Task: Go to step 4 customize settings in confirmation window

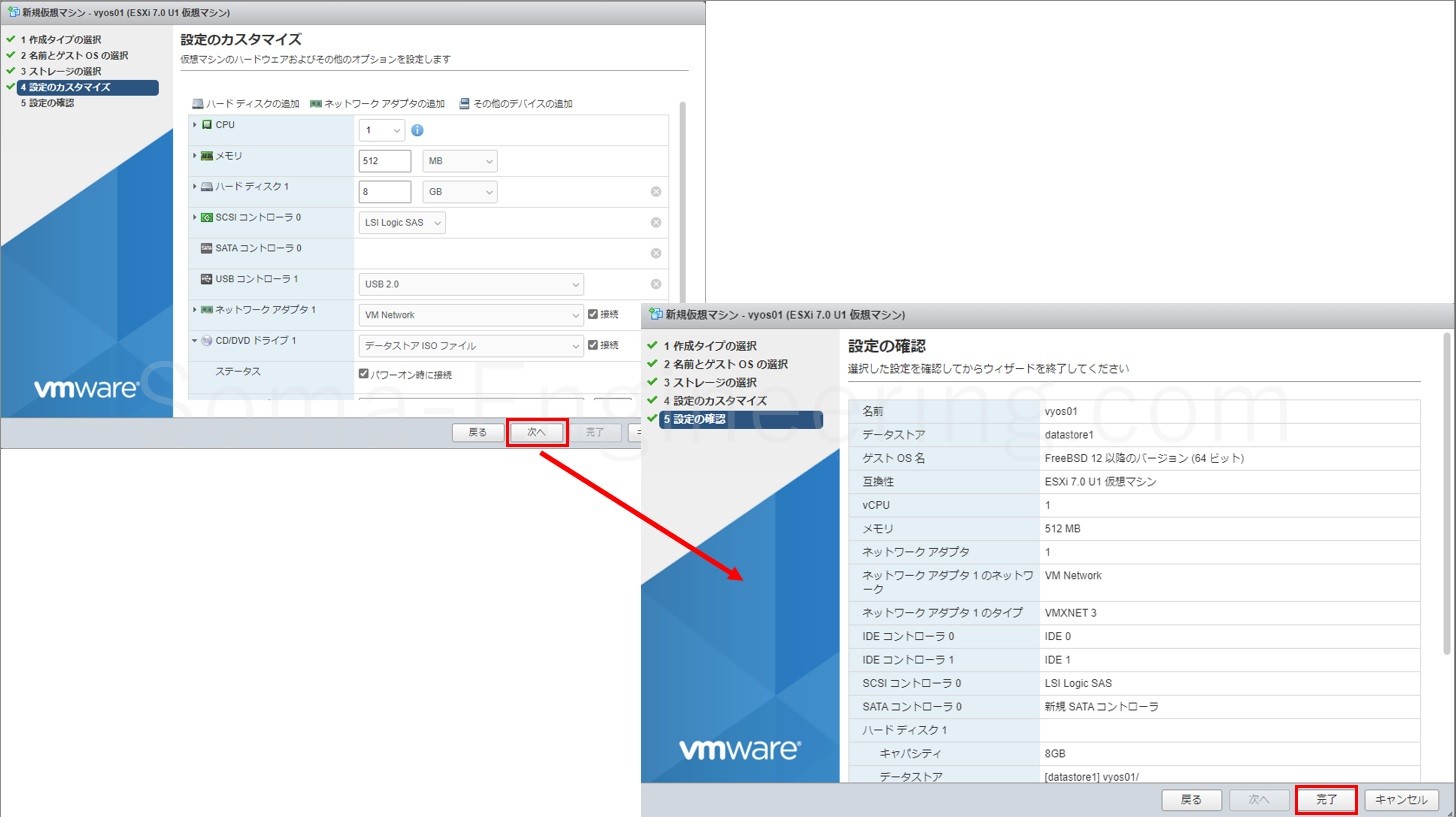Action: [716, 401]
